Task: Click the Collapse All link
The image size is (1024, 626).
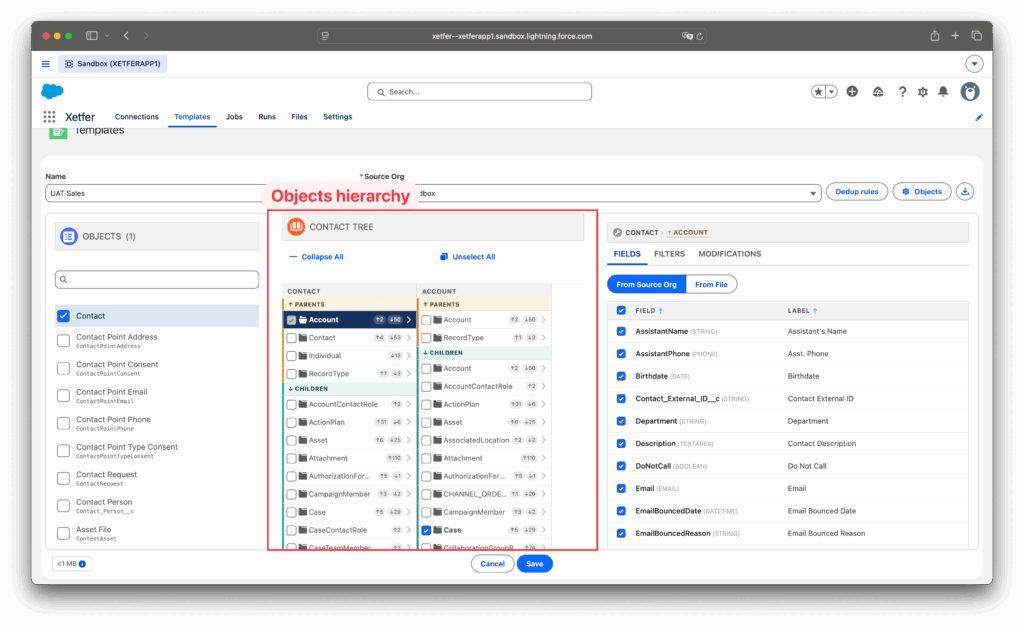Action: [x=316, y=257]
